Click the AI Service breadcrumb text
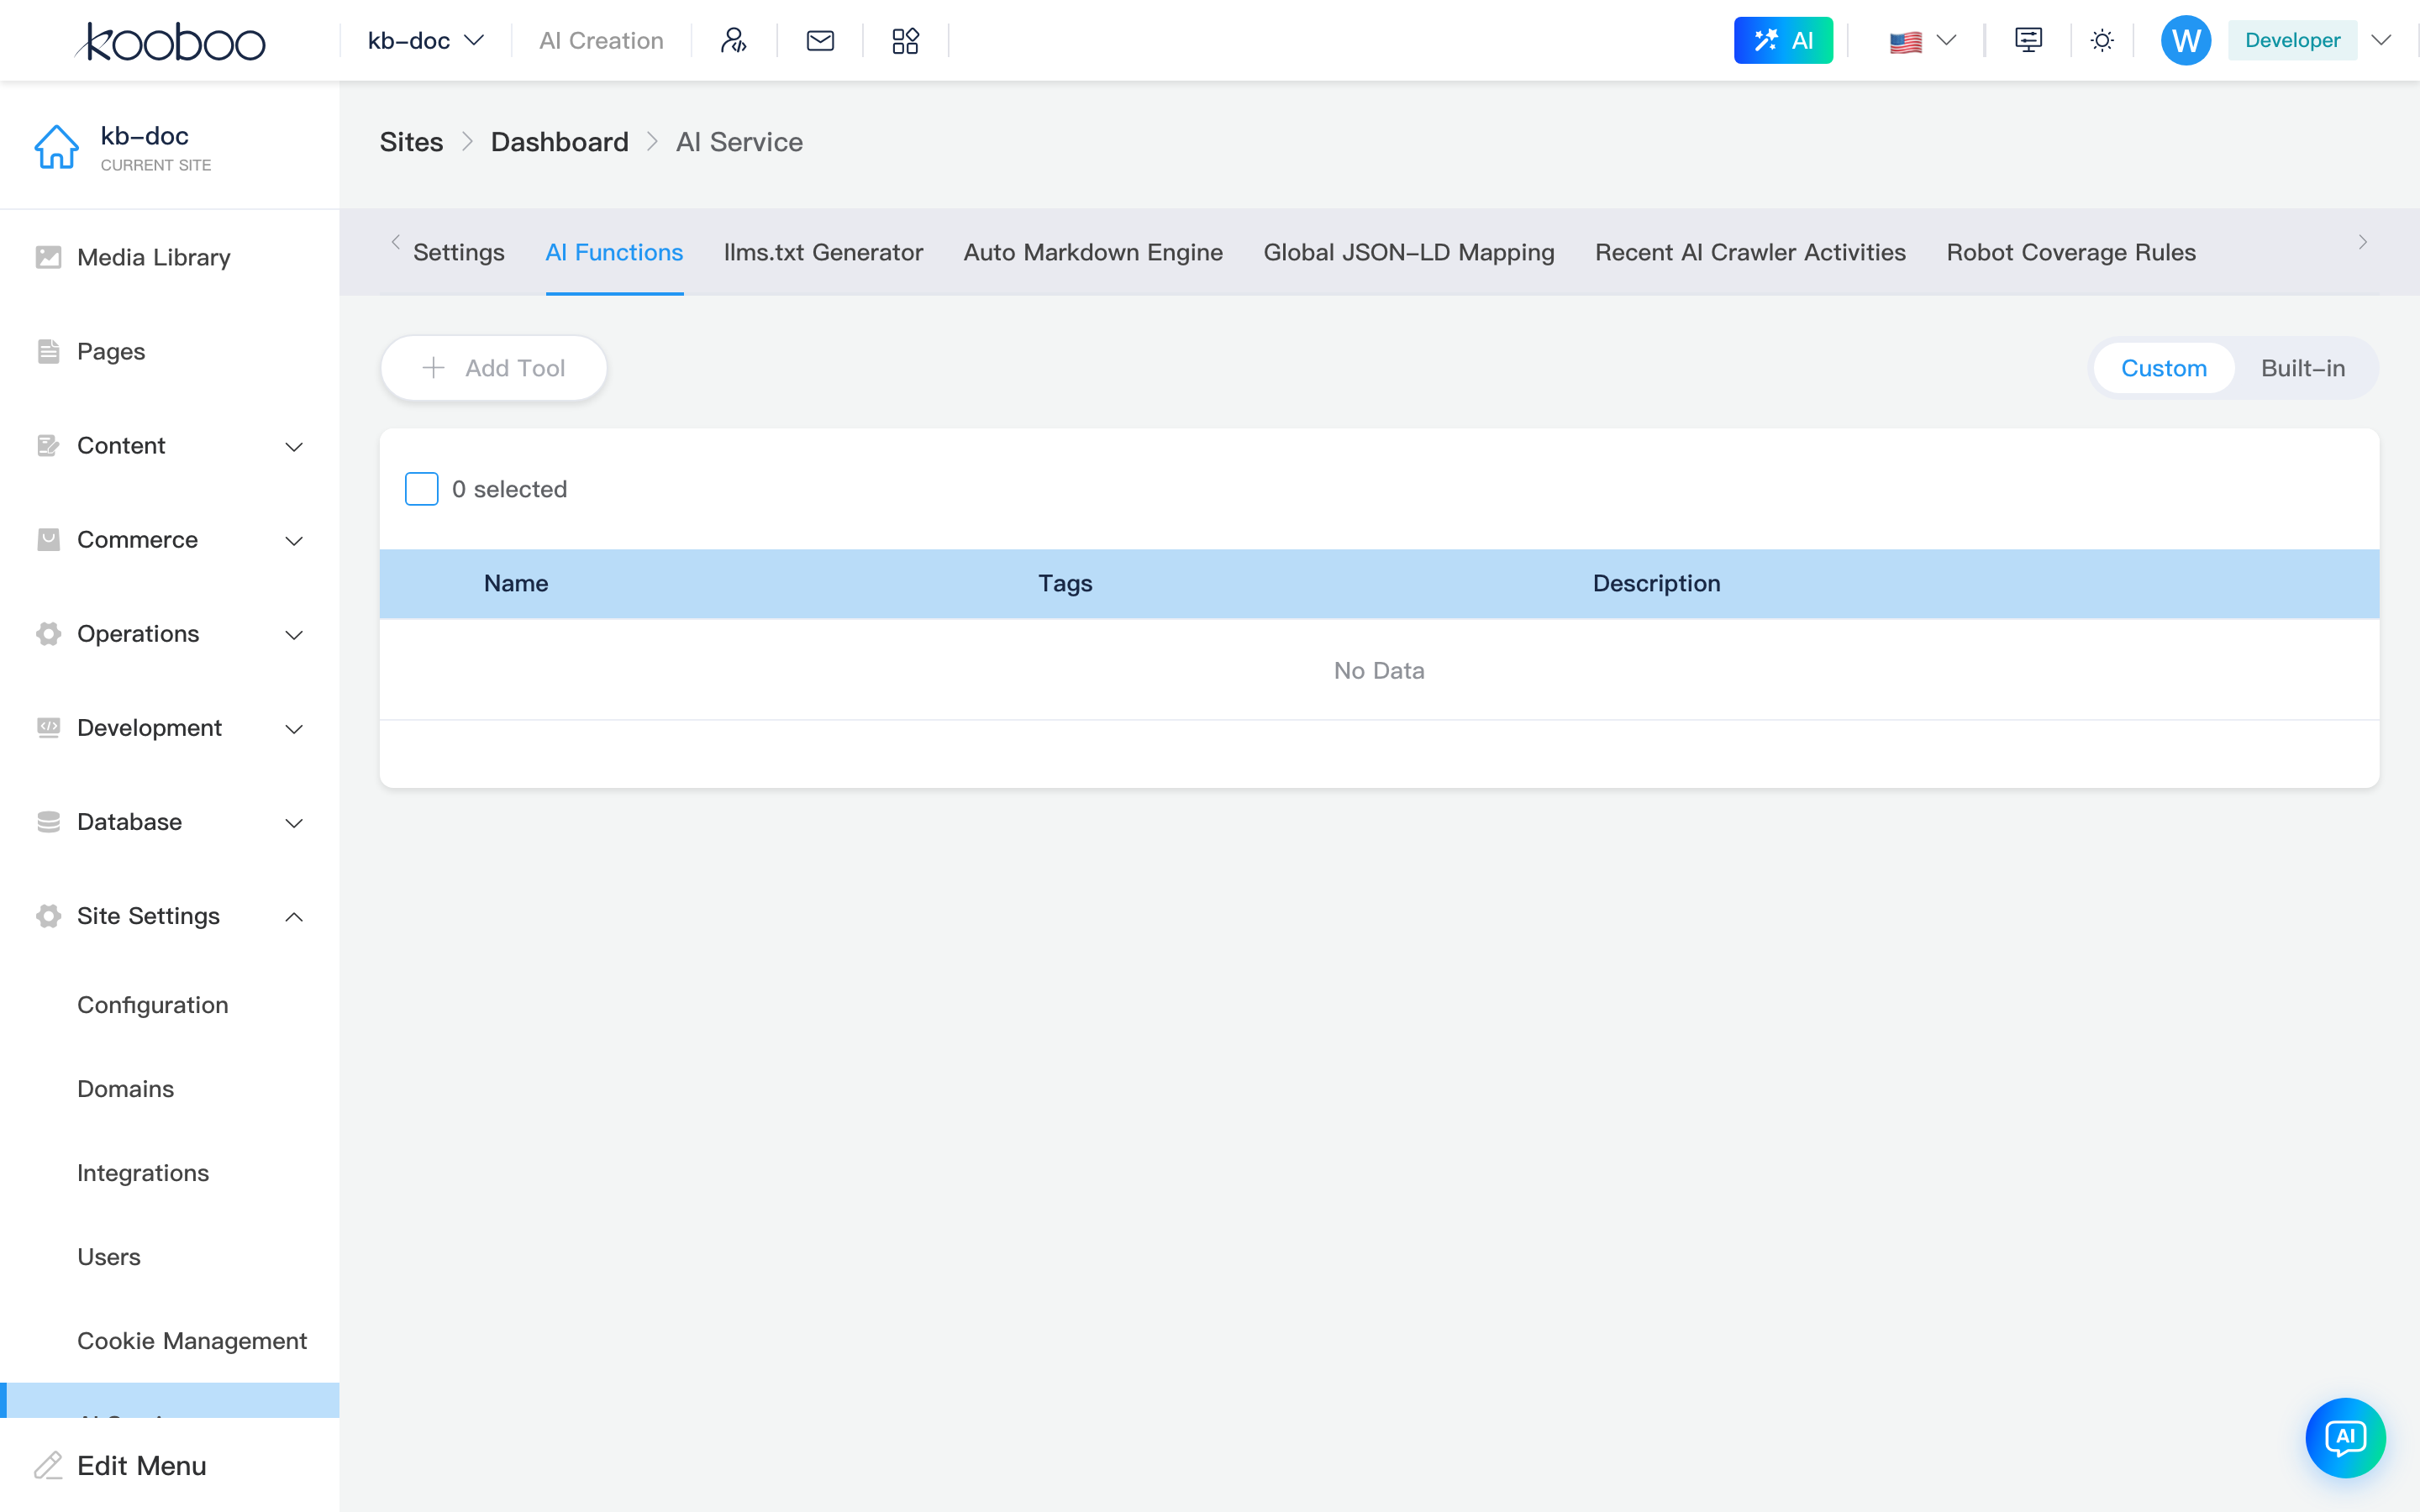This screenshot has height=1512, width=2420. [x=739, y=142]
